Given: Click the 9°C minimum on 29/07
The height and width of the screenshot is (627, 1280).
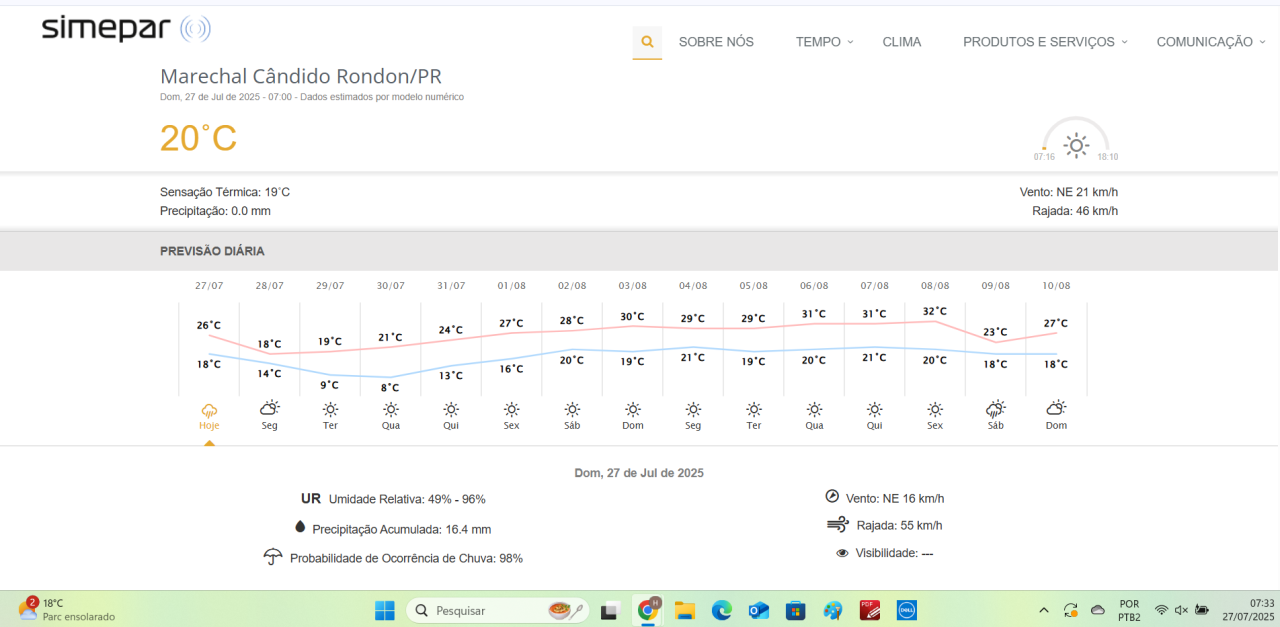Looking at the screenshot, I should pos(330,384).
